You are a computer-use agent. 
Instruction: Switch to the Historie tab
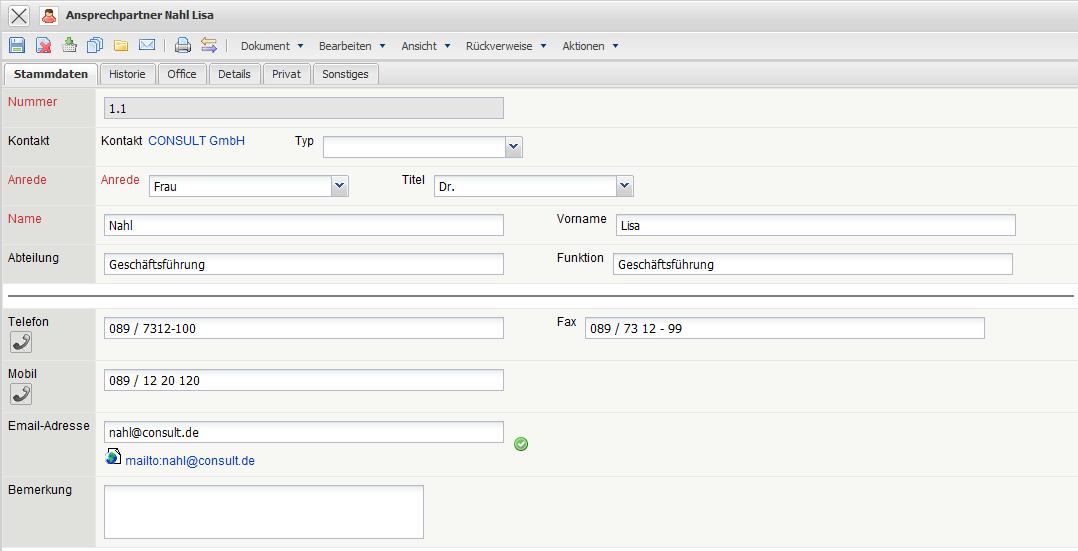127,74
